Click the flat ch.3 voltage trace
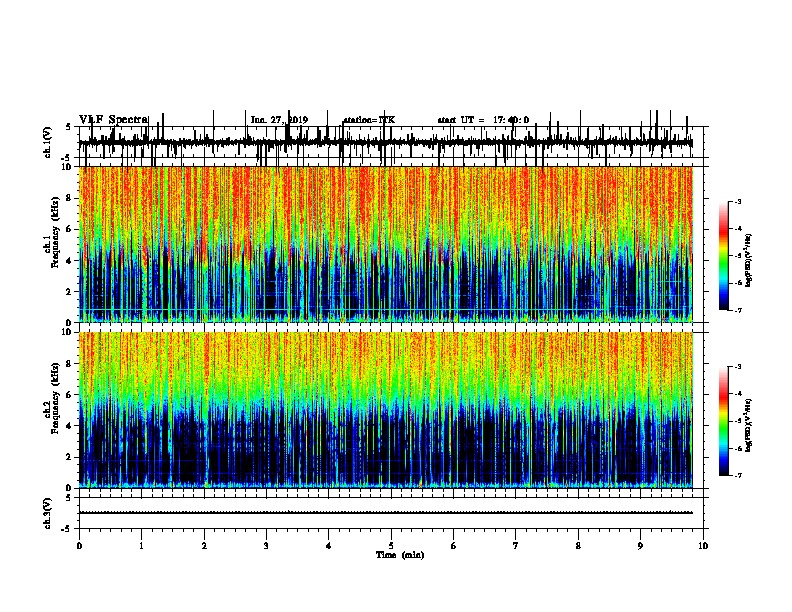This screenshot has height=612, width=792. tap(386, 513)
